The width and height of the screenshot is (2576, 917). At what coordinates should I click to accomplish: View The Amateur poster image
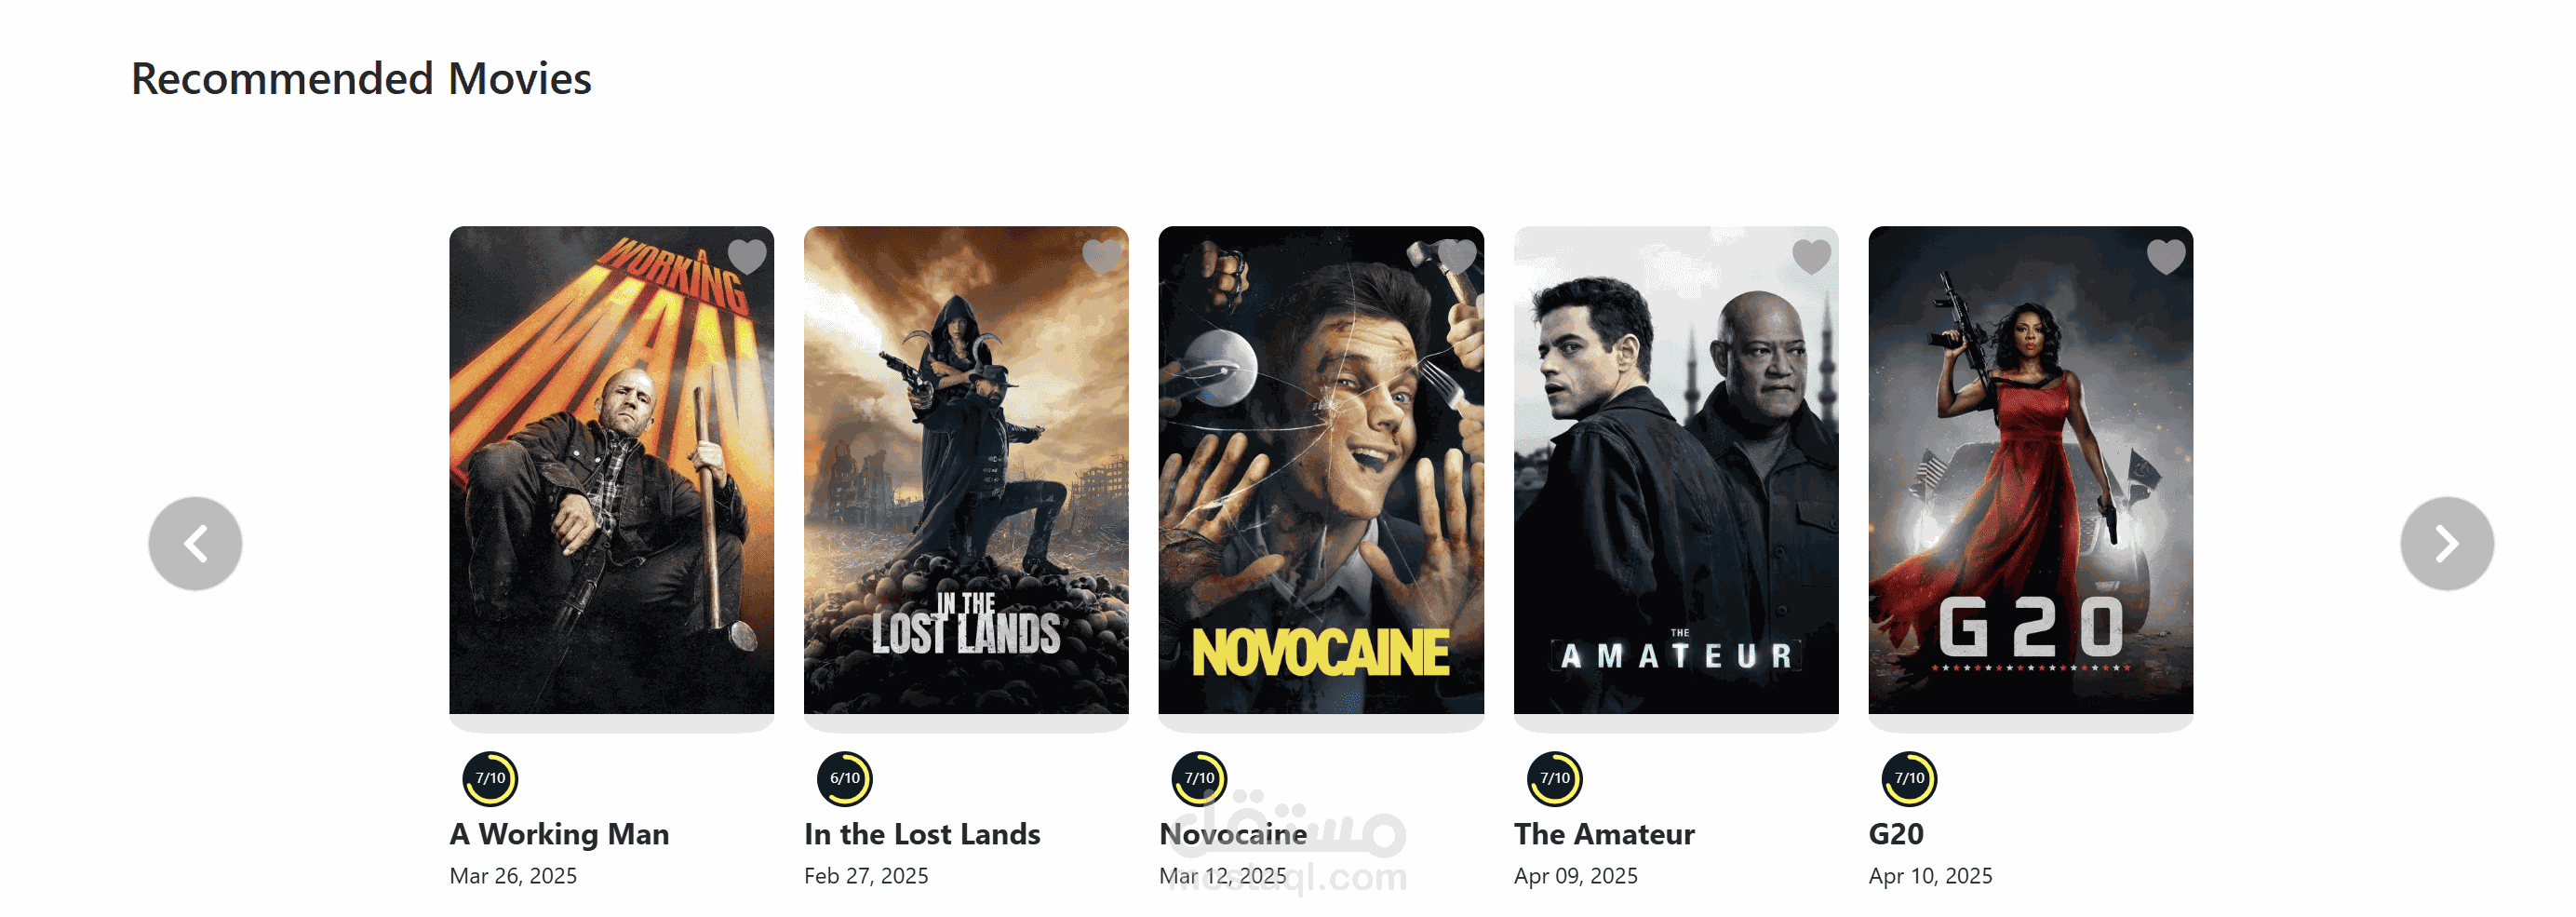click(x=1676, y=470)
